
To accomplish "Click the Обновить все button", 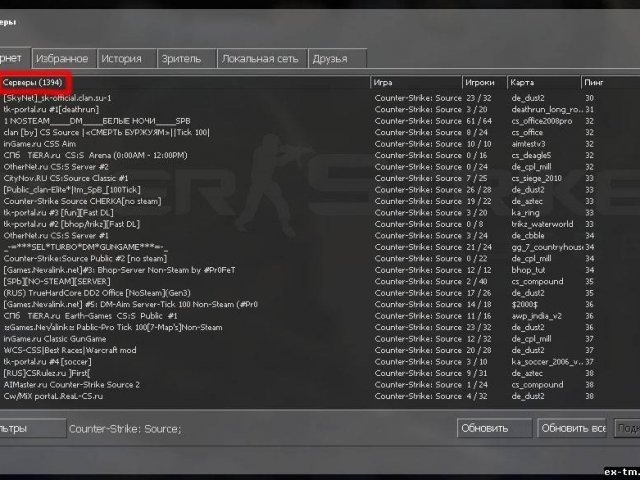I will (572, 428).
